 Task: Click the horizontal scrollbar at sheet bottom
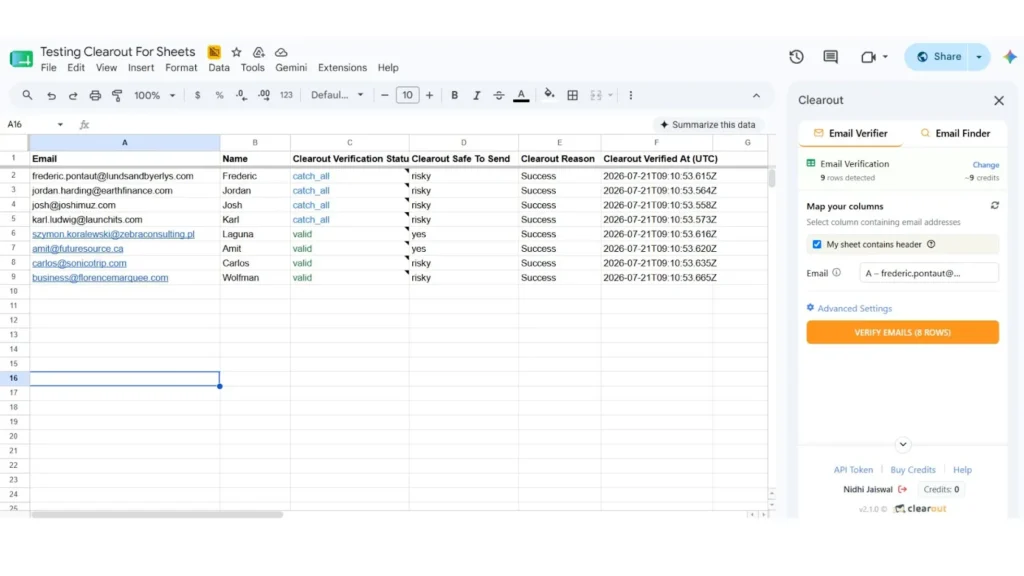click(x=157, y=515)
